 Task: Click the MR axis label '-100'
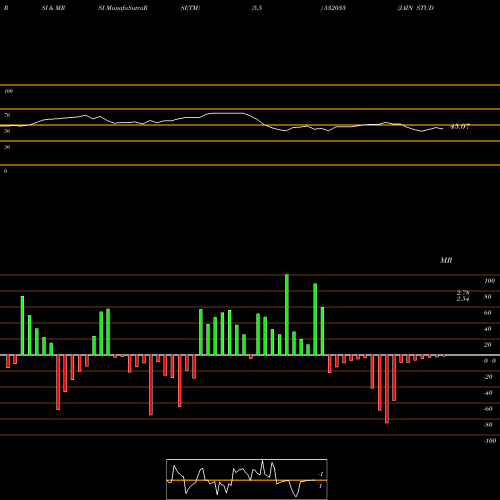click(x=490, y=441)
